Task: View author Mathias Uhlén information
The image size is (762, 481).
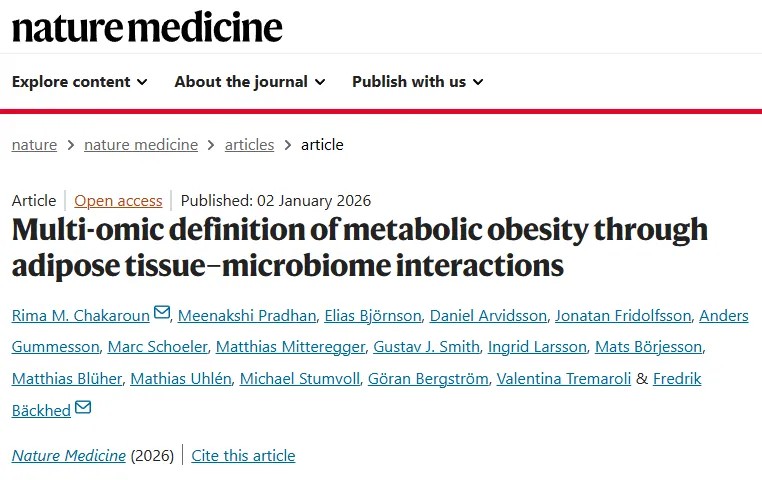Action: (x=180, y=379)
